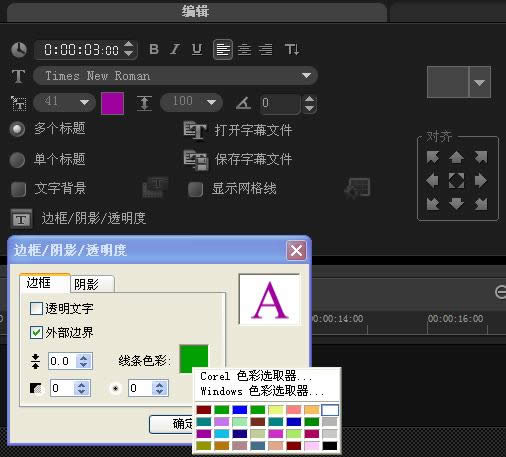Open the Times New Roman font dropdown
Viewport: 506px width, 457px height.
pos(175,76)
